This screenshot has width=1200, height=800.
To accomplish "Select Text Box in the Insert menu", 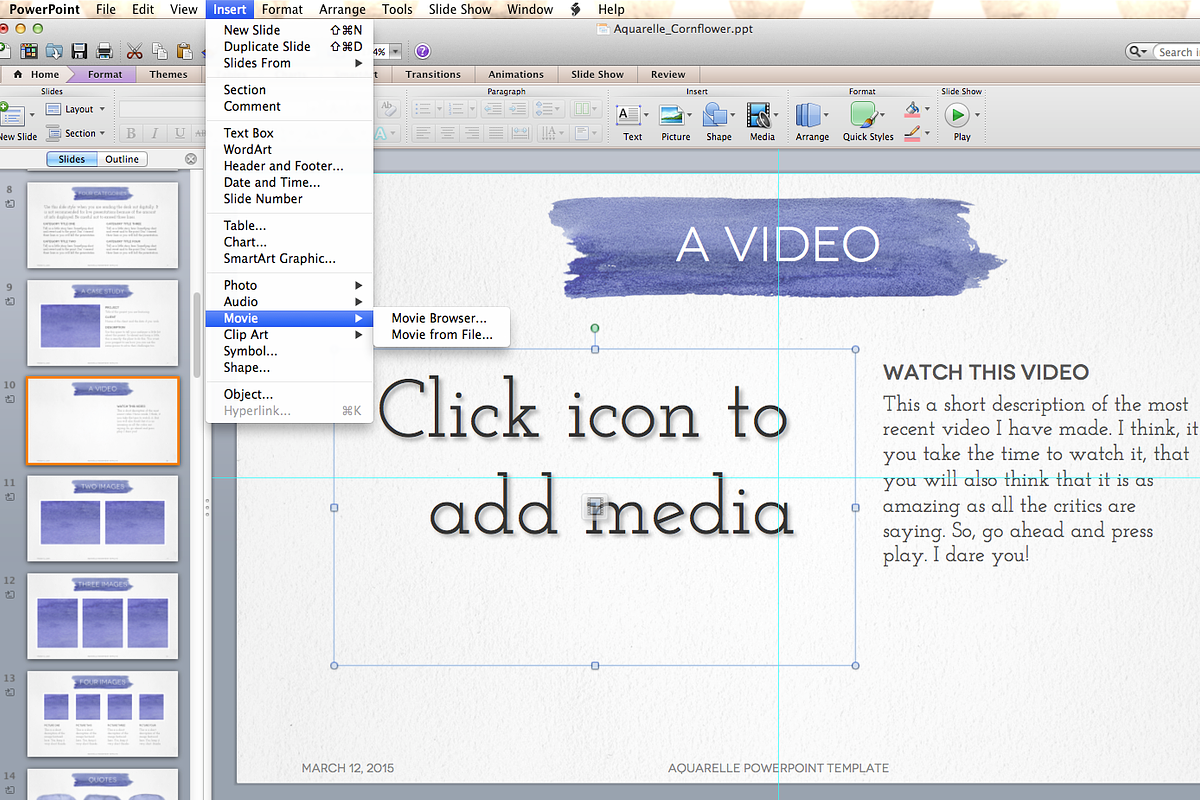I will tap(249, 133).
